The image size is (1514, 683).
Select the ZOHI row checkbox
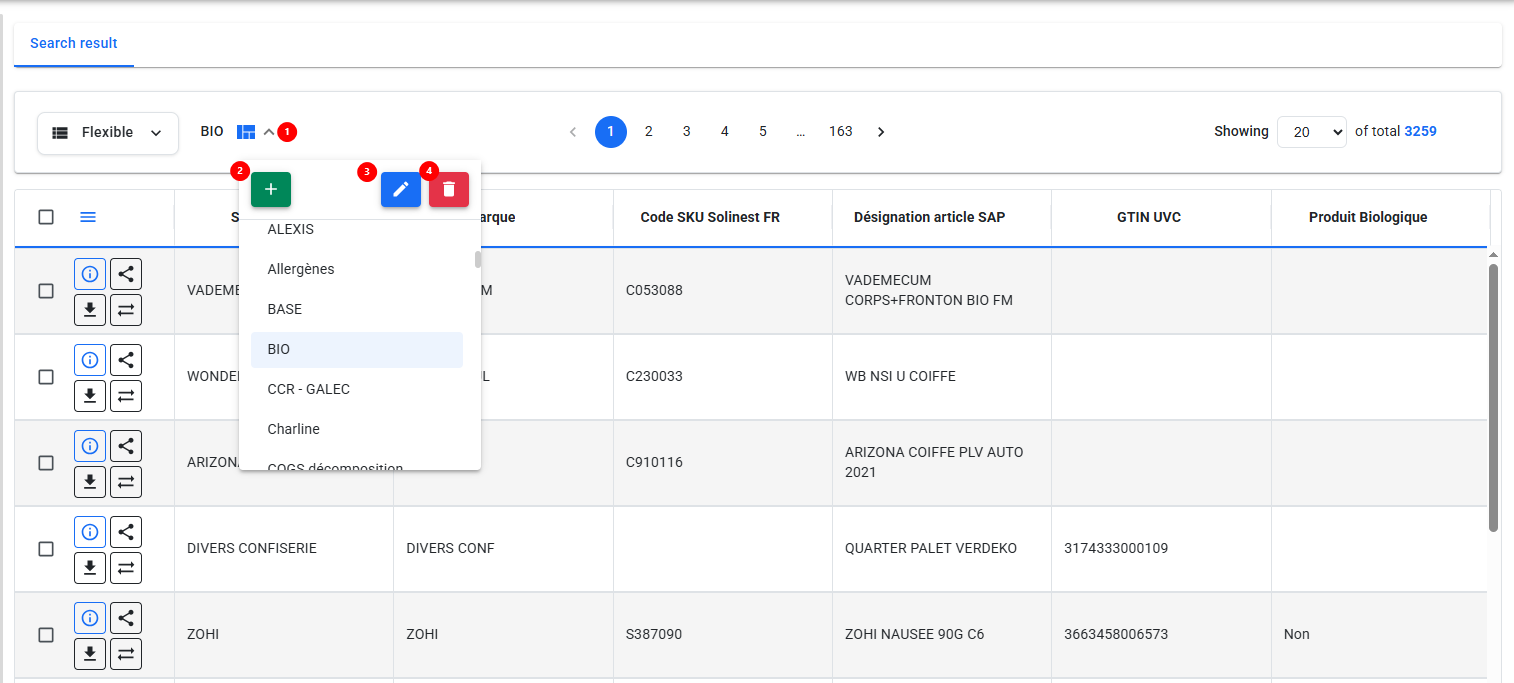click(46, 635)
